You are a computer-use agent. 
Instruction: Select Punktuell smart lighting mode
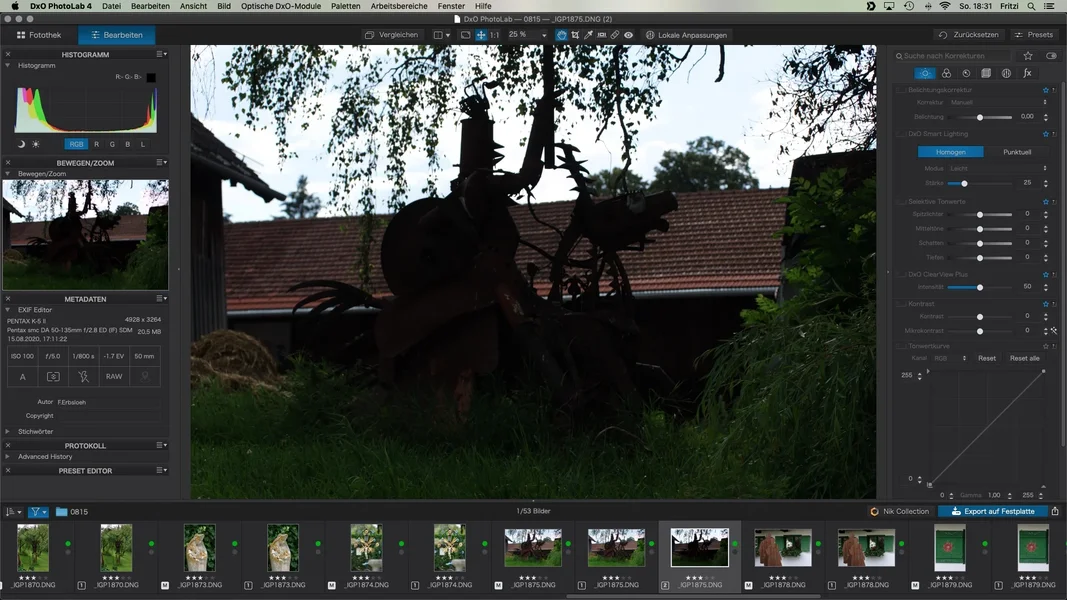point(1017,152)
